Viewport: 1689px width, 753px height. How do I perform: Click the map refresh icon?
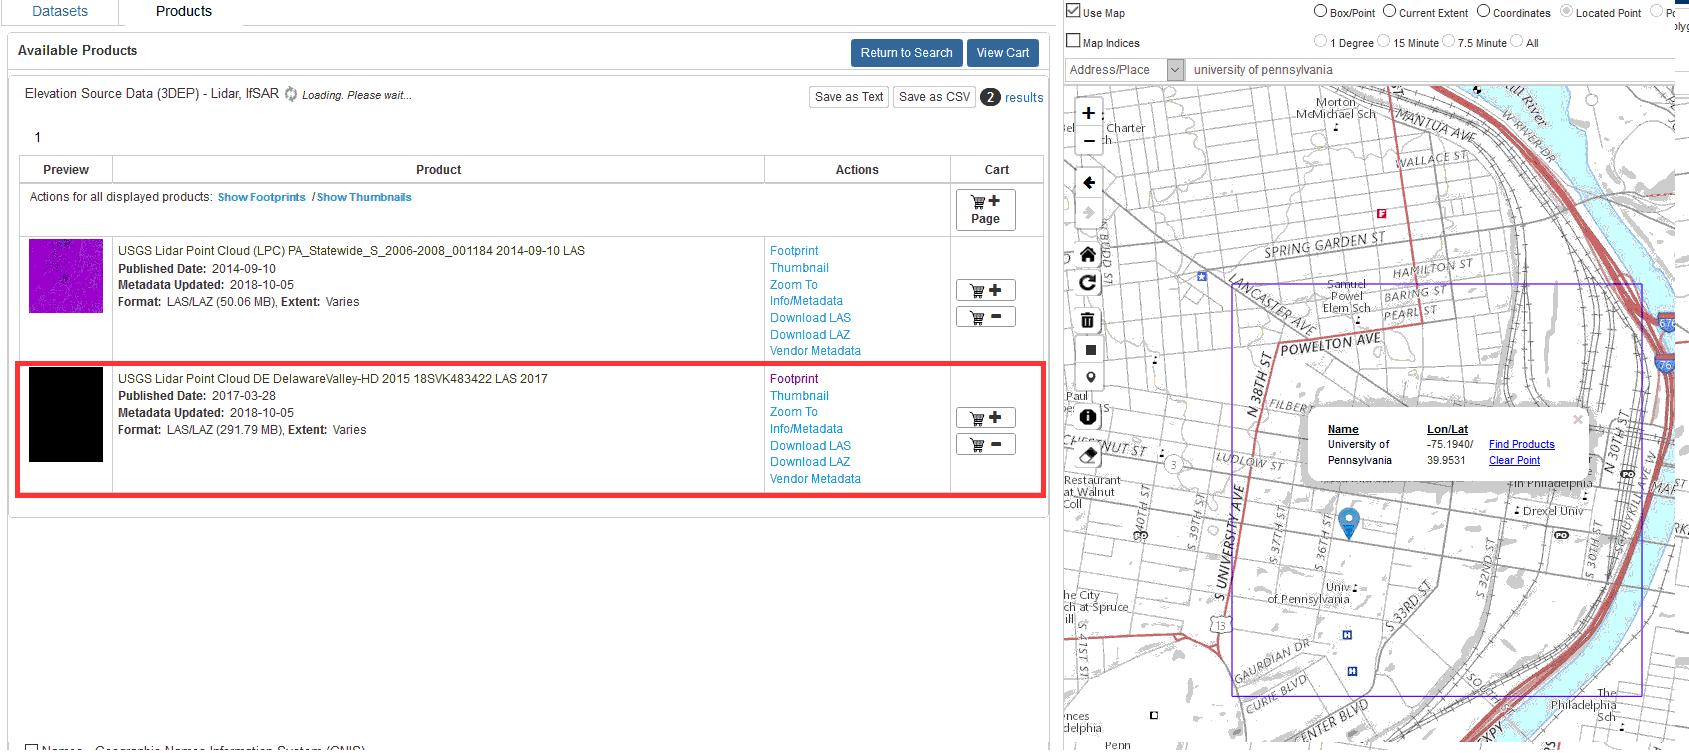(1089, 283)
